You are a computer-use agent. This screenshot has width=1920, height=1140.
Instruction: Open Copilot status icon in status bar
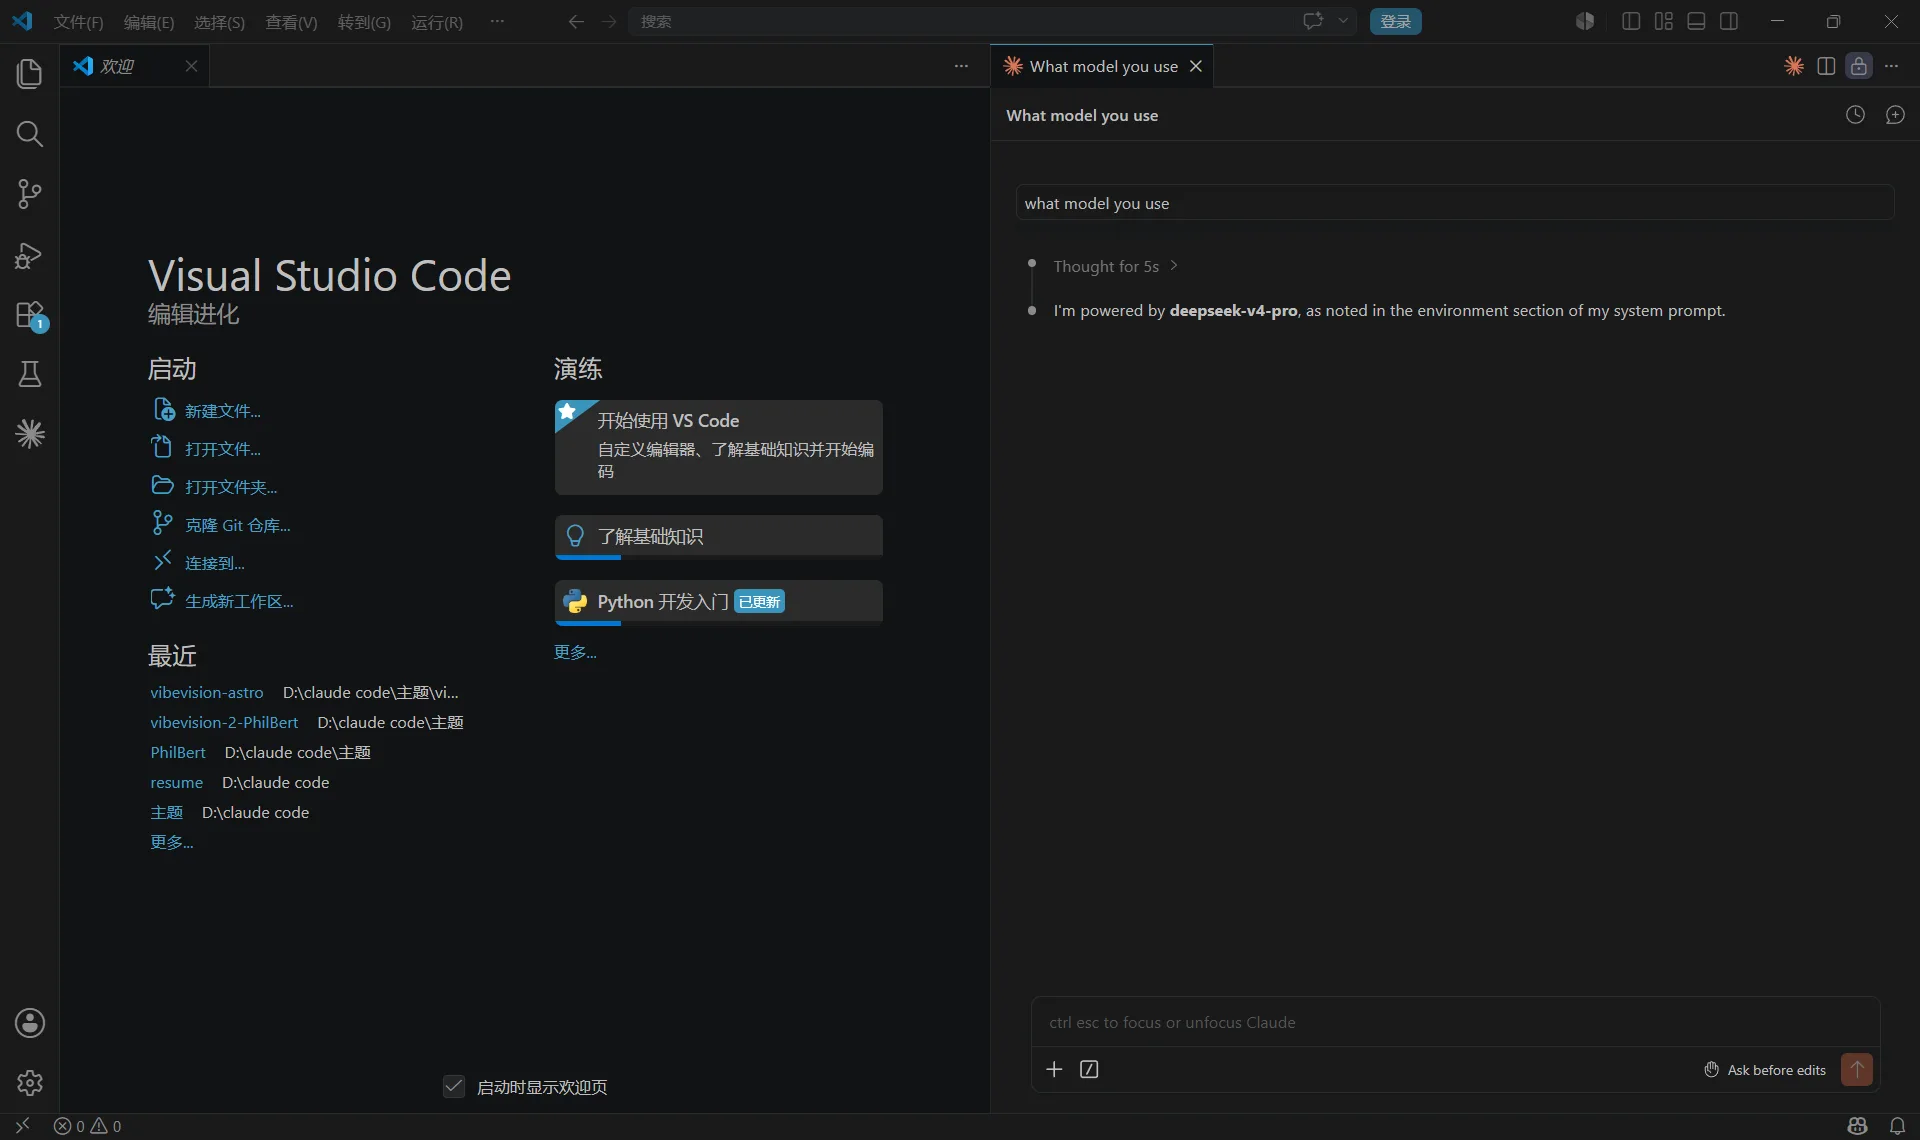(x=1858, y=1126)
